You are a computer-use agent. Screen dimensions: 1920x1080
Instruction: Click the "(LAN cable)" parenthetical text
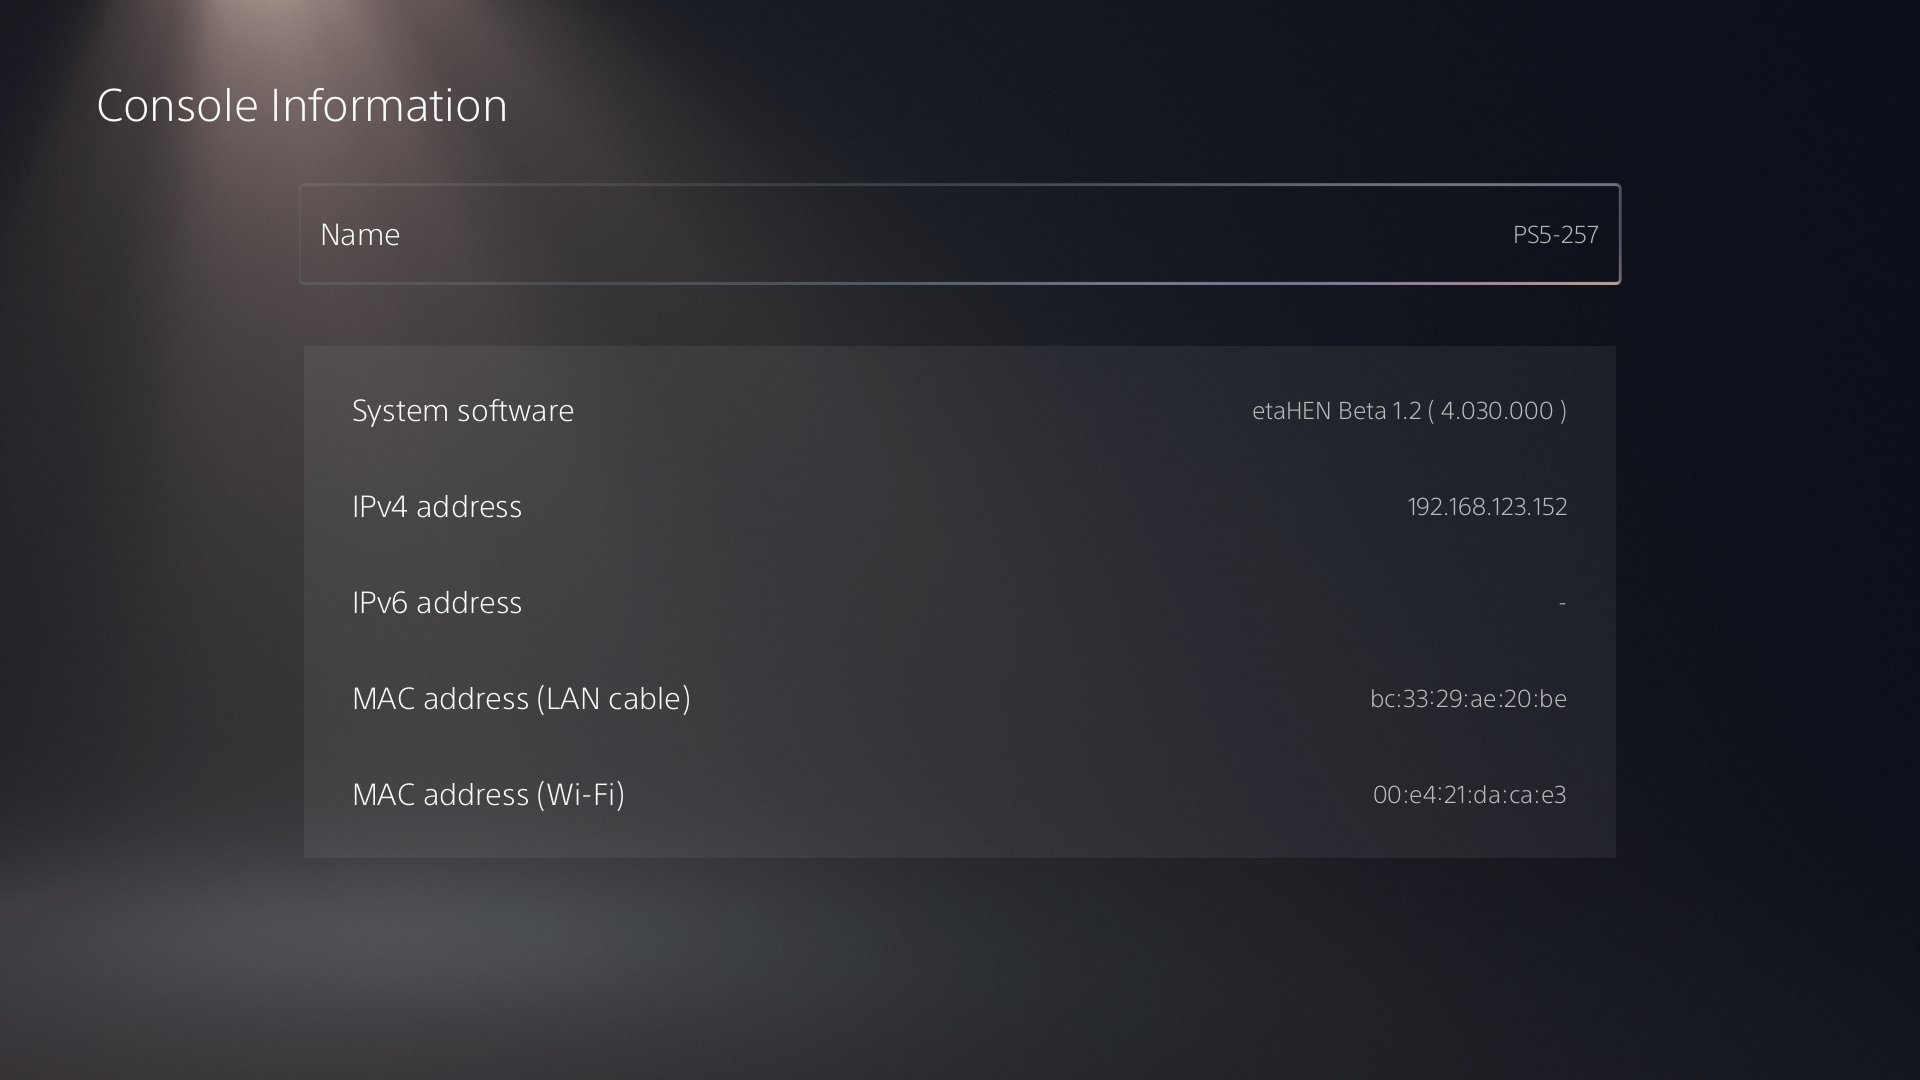click(x=614, y=698)
